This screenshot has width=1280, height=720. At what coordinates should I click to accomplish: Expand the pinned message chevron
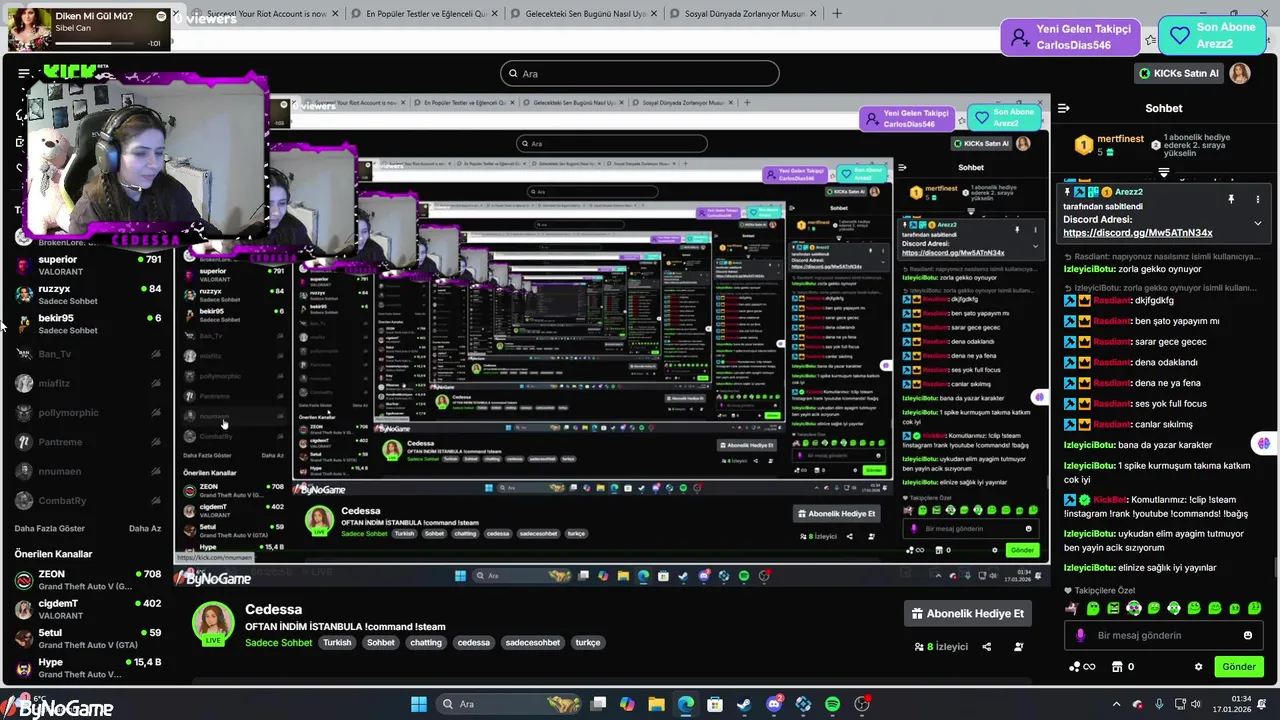[x=1258, y=223]
